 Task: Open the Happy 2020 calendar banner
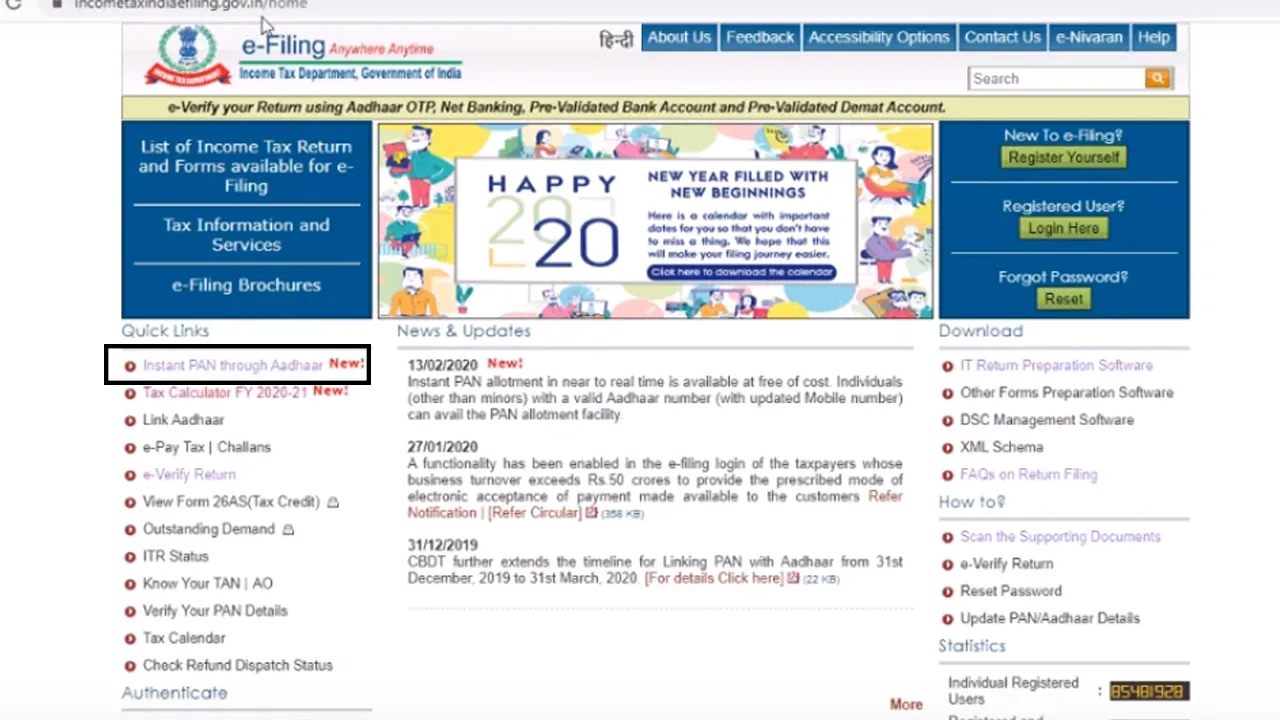tap(655, 221)
